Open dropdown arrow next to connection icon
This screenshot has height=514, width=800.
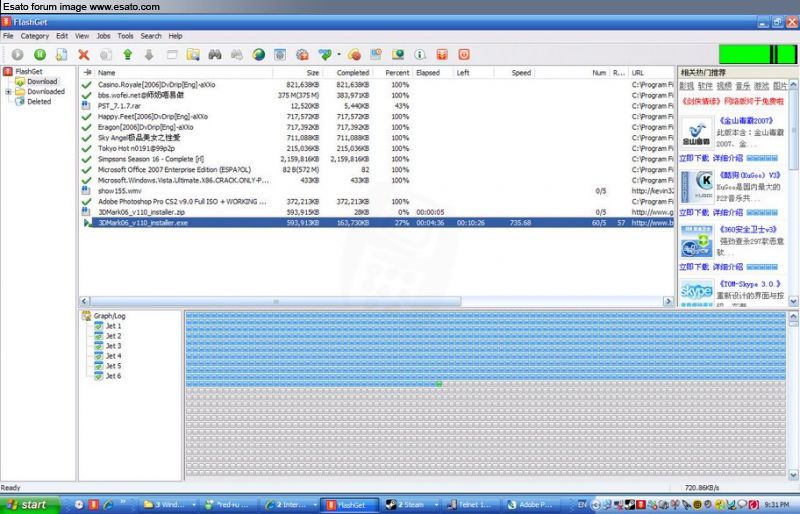click(339, 55)
